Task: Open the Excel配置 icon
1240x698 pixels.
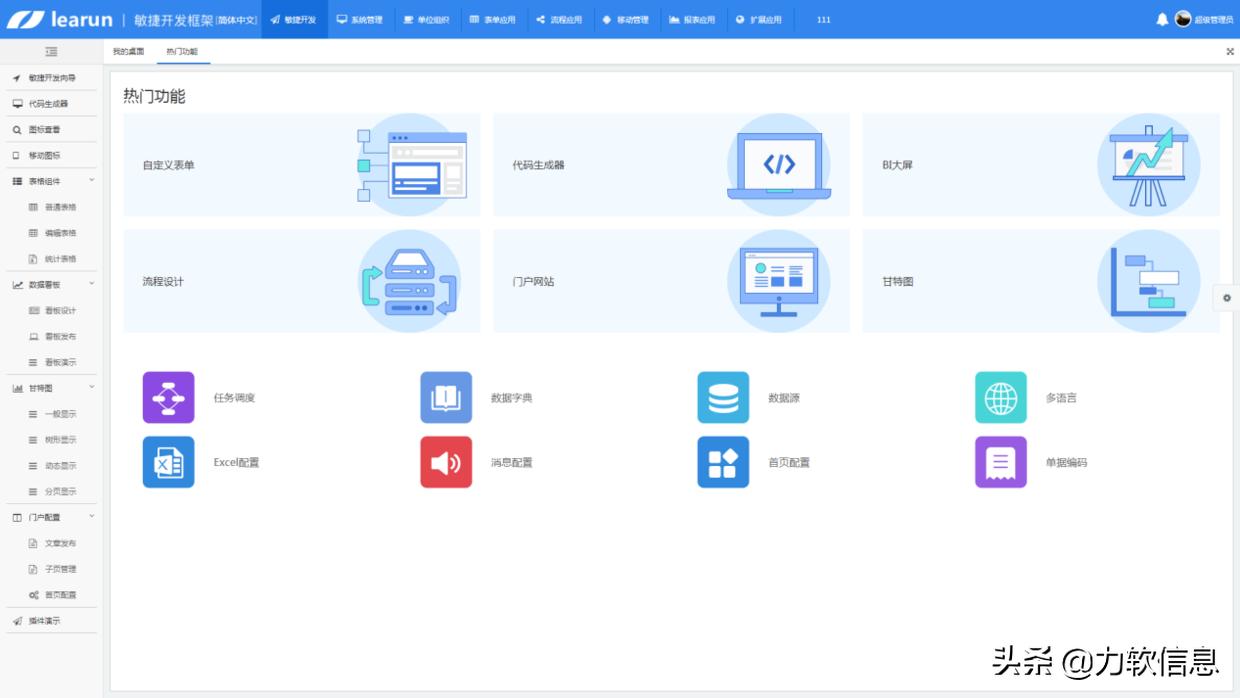Action: click(x=167, y=462)
